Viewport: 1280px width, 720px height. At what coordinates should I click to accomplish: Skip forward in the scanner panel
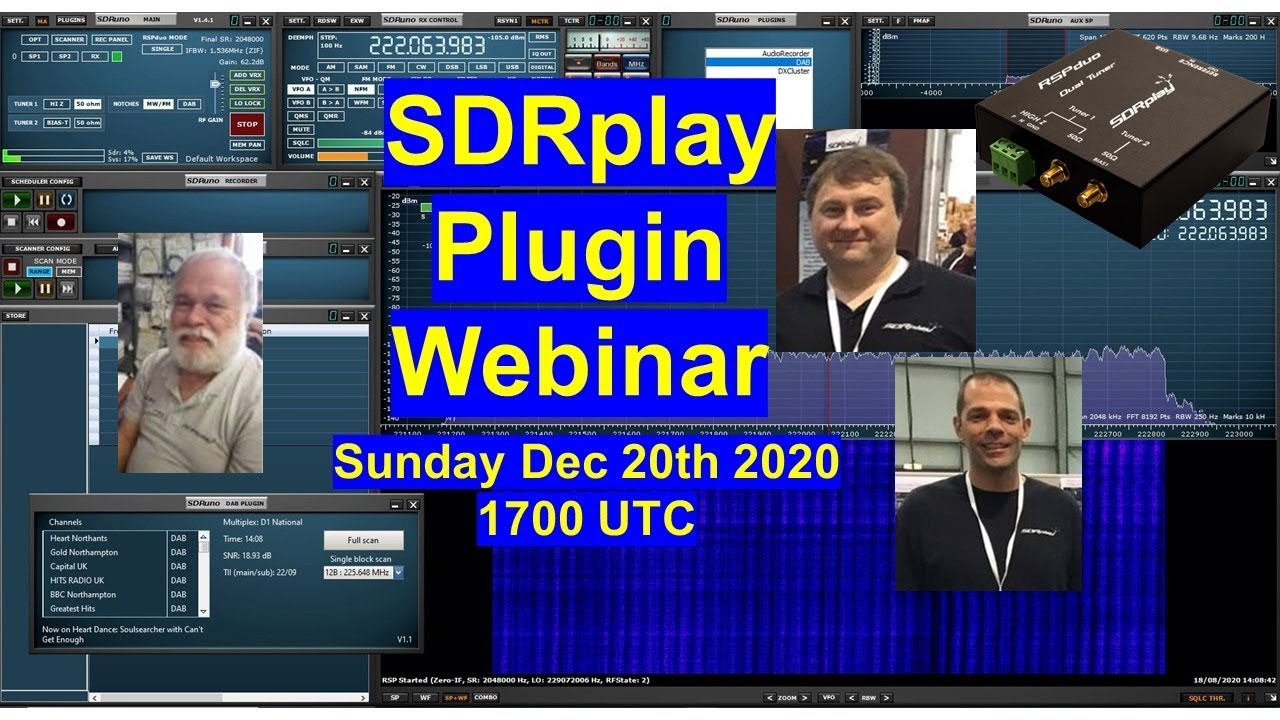67,289
